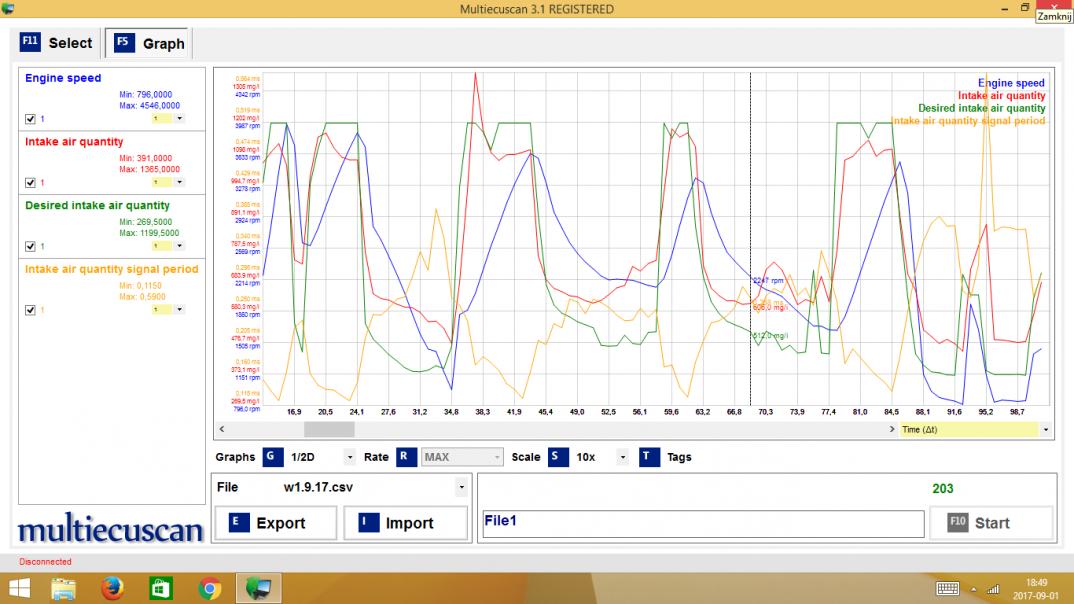Viewport: 1074px width, 604px height.
Task: Expand the Scale 10x dropdown
Action: (x=623, y=457)
